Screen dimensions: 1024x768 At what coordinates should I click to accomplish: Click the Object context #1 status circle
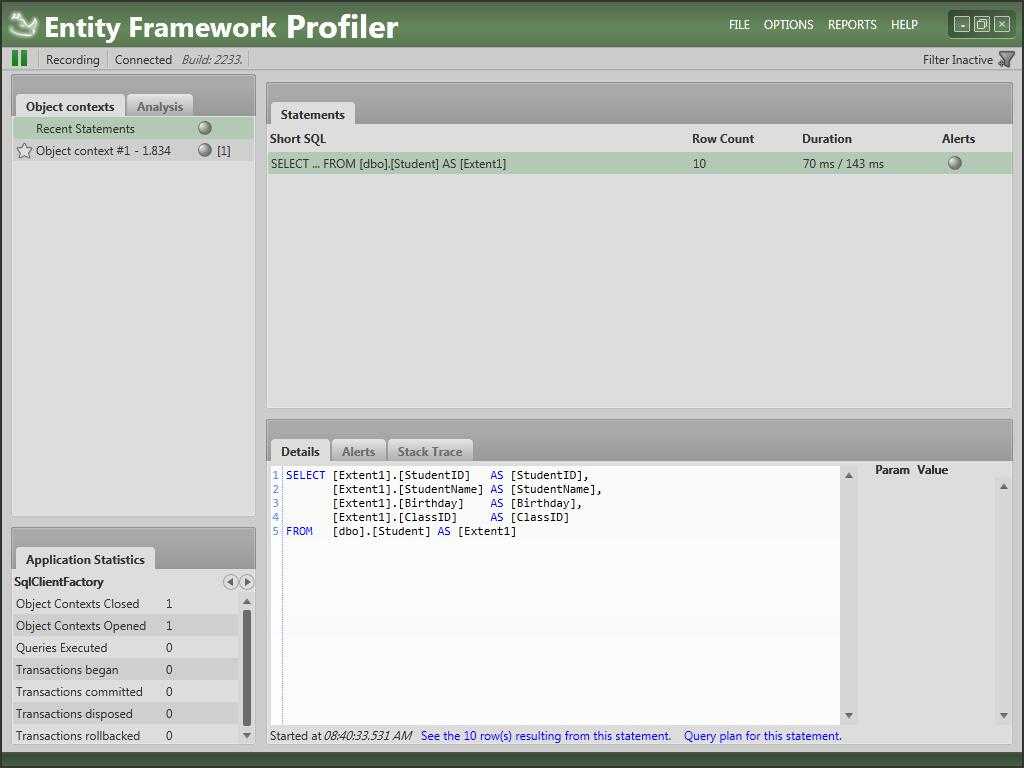(204, 150)
